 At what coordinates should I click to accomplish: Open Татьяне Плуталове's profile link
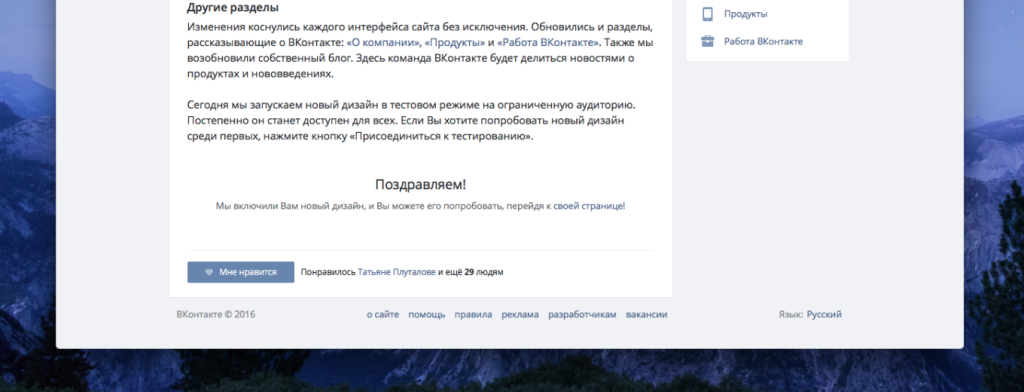(396, 272)
